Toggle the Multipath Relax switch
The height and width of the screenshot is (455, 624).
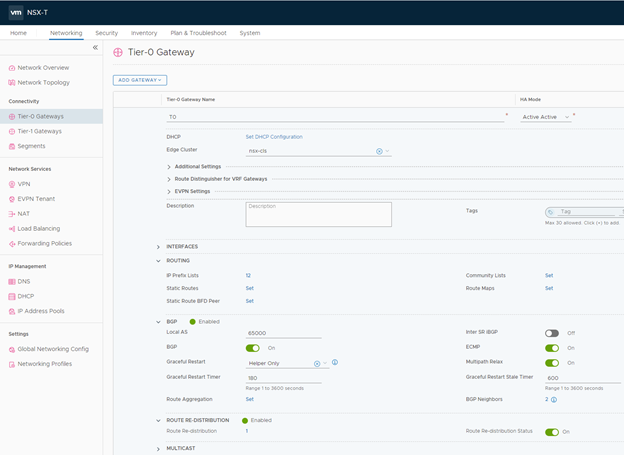[552, 363]
